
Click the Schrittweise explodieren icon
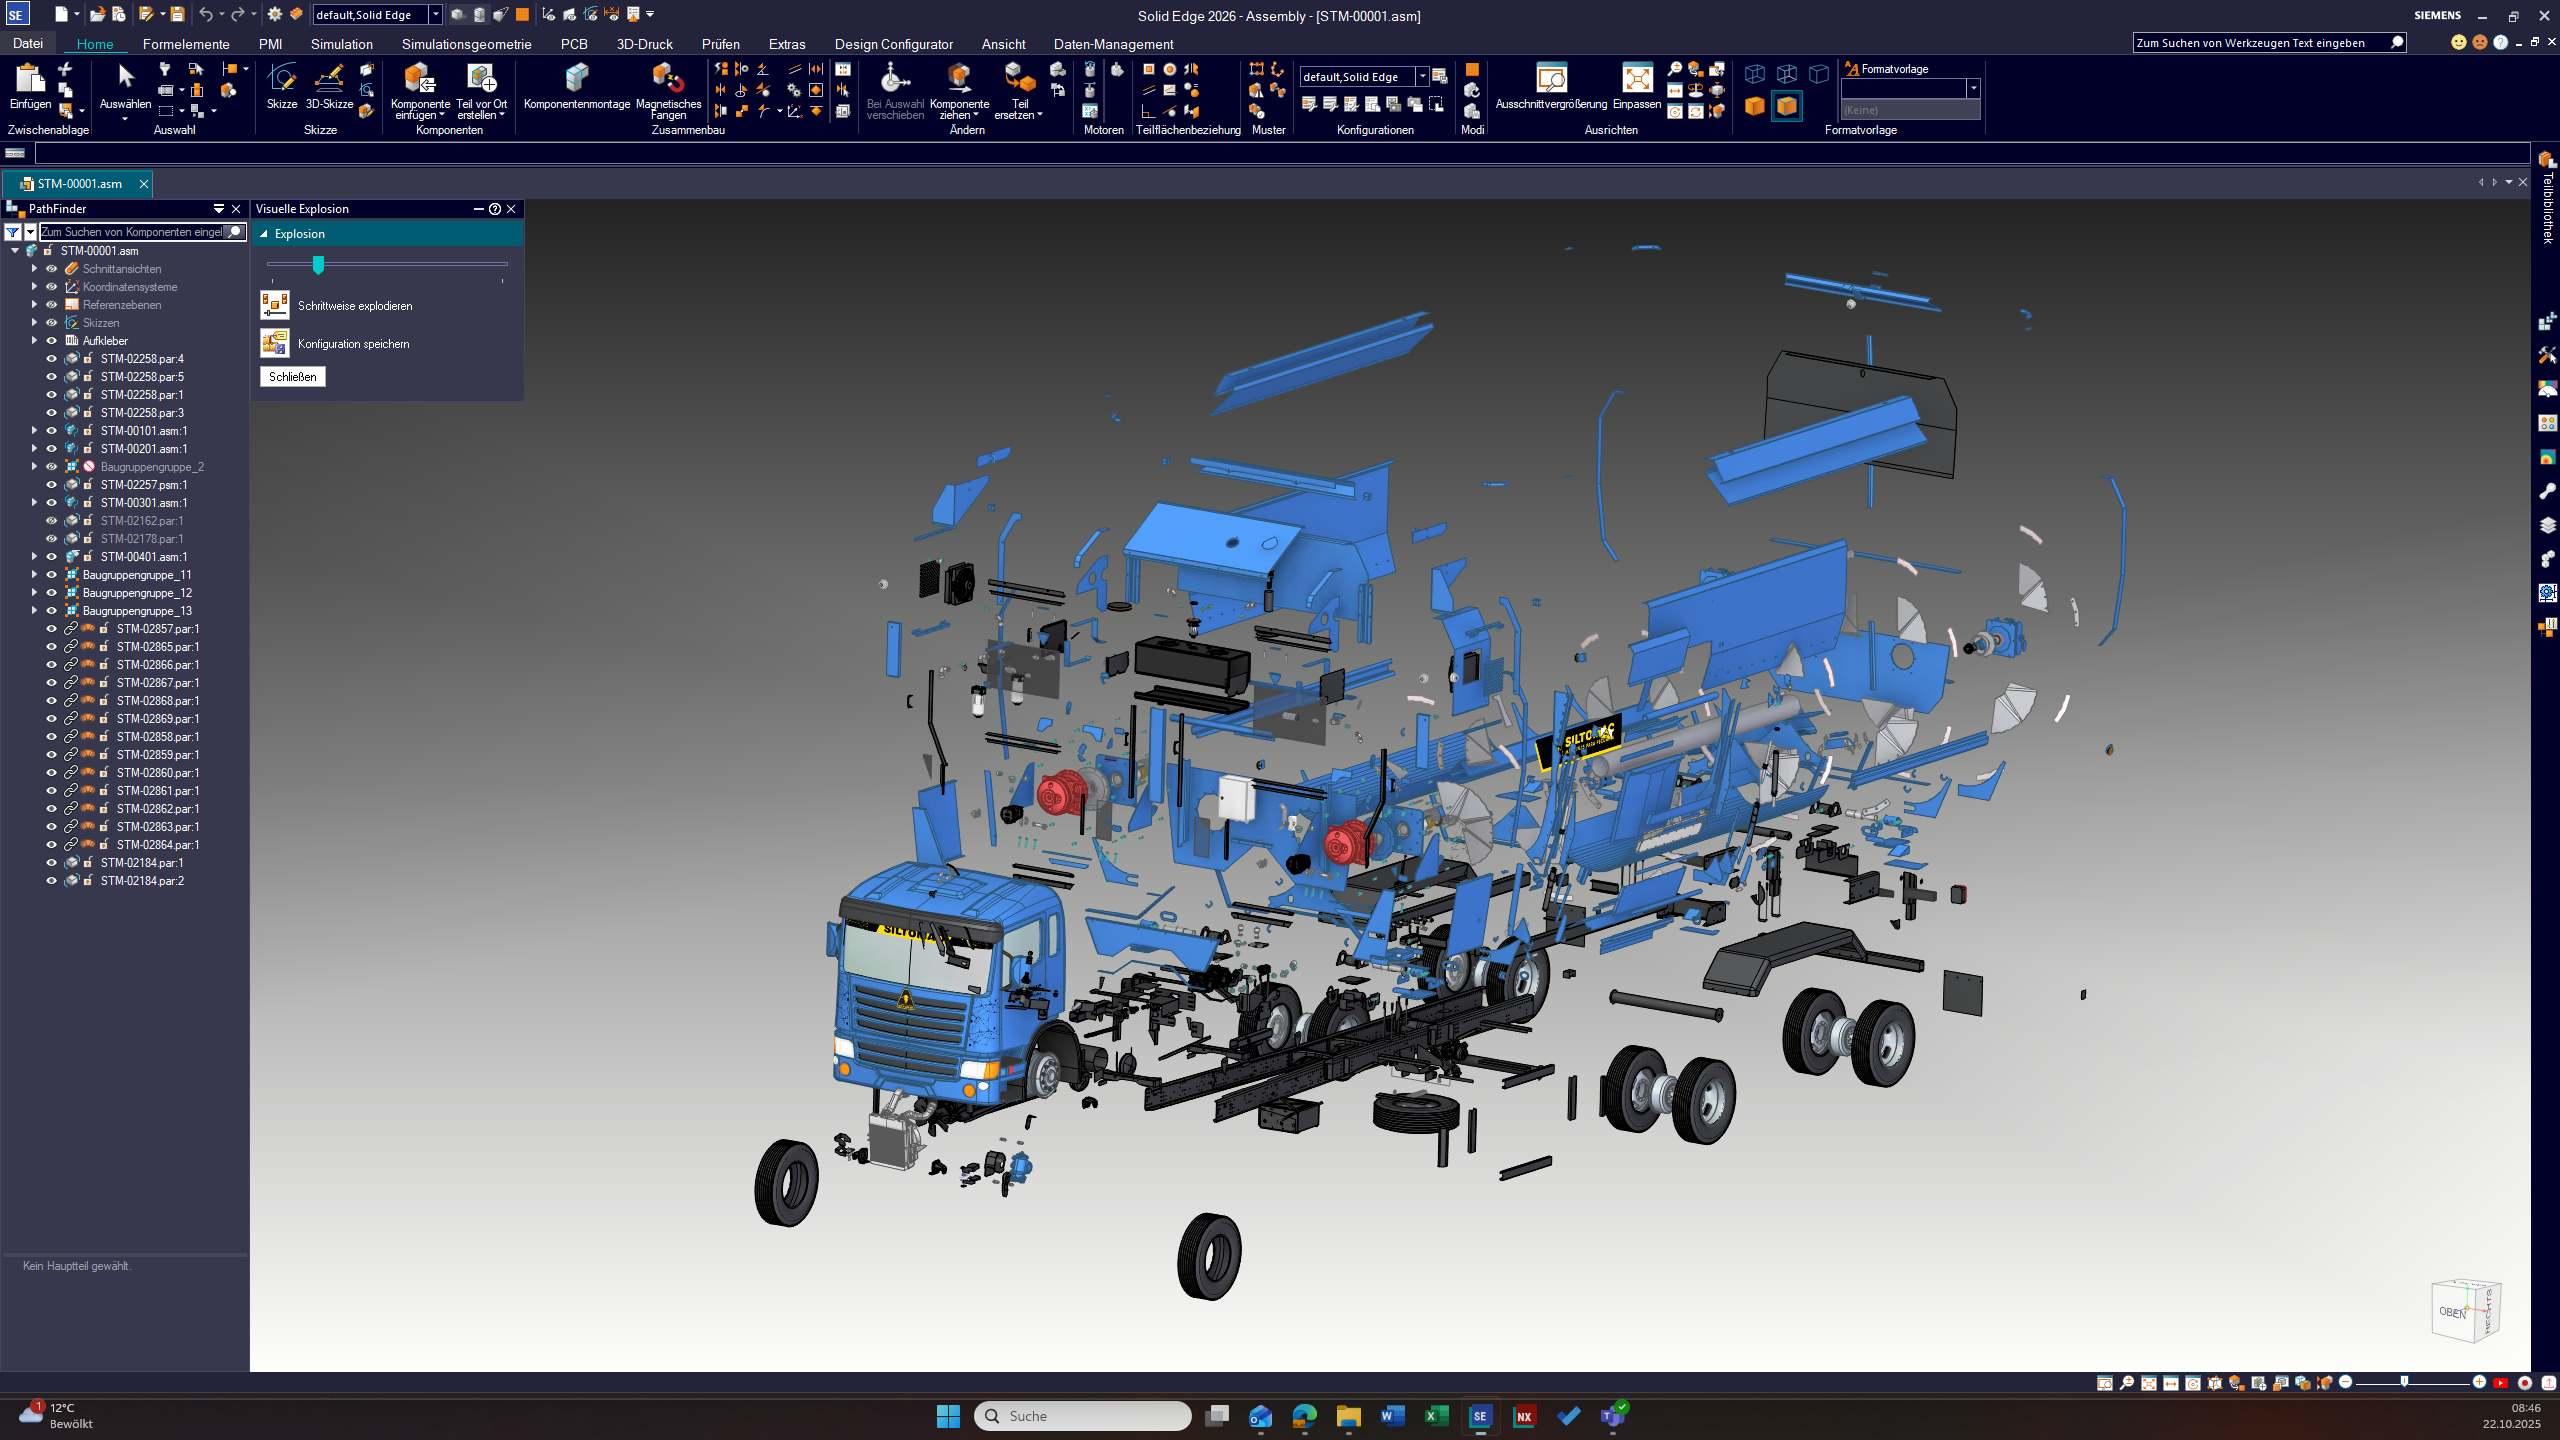coord(275,305)
